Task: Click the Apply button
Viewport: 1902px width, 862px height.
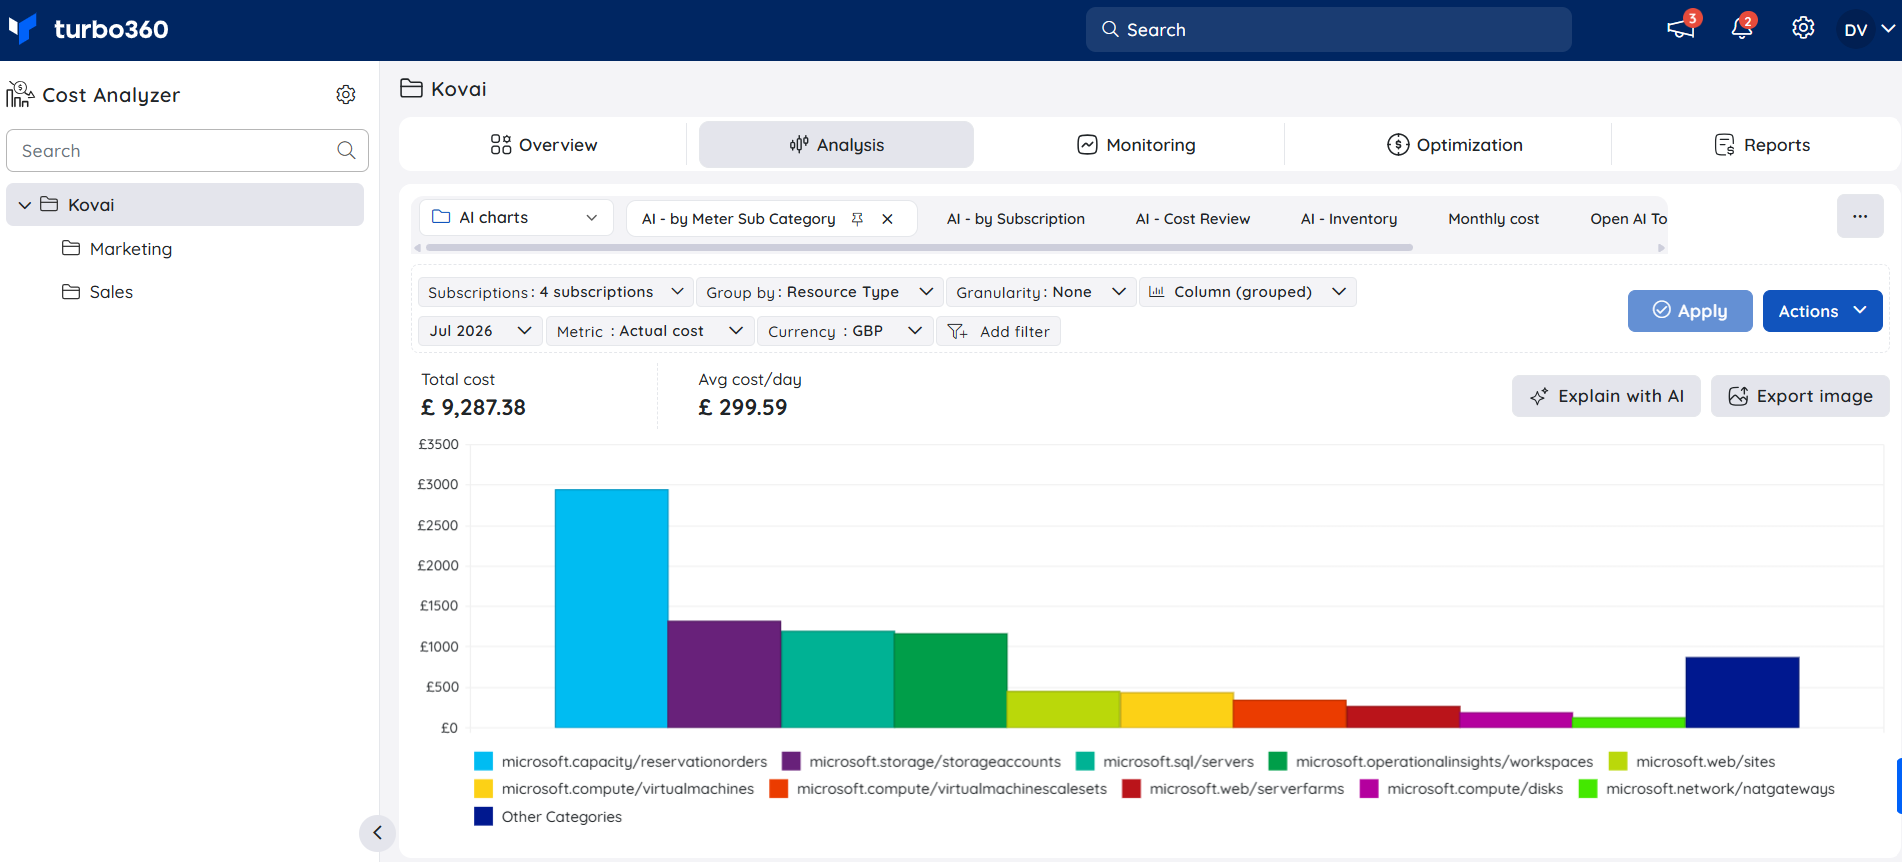Action: pos(1690,311)
